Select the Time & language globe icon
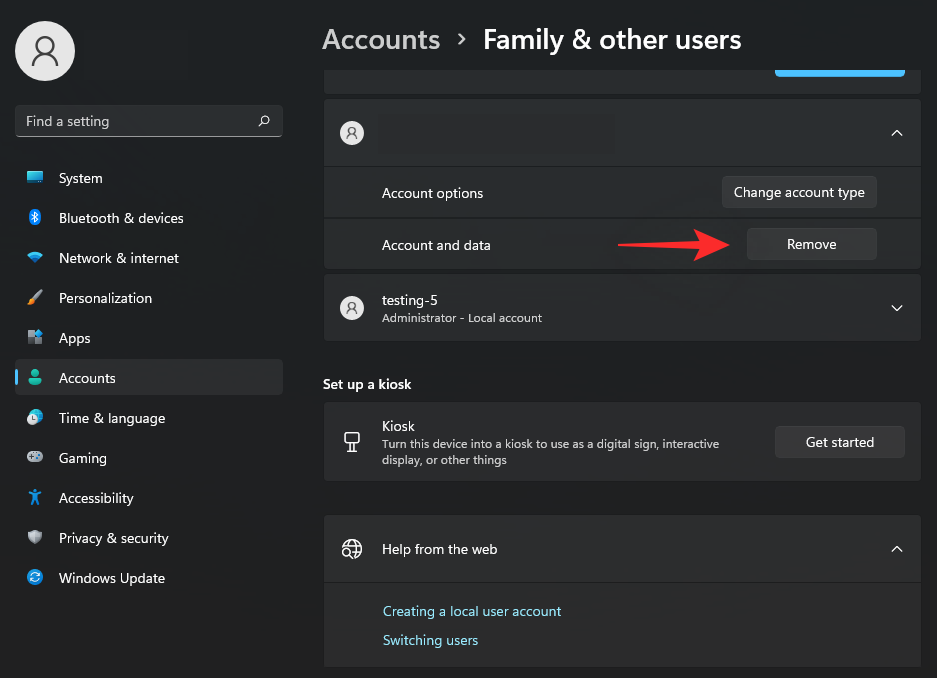 click(35, 418)
